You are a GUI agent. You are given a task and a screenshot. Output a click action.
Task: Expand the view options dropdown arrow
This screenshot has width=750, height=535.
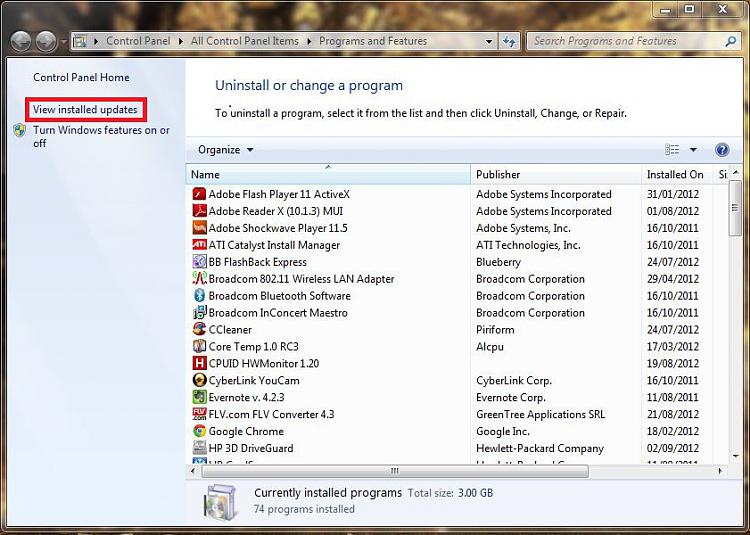(693, 150)
